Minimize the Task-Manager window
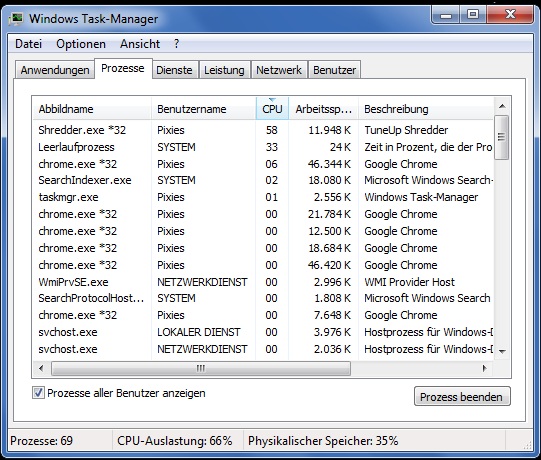This screenshot has width=541, height=460. pos(446,15)
